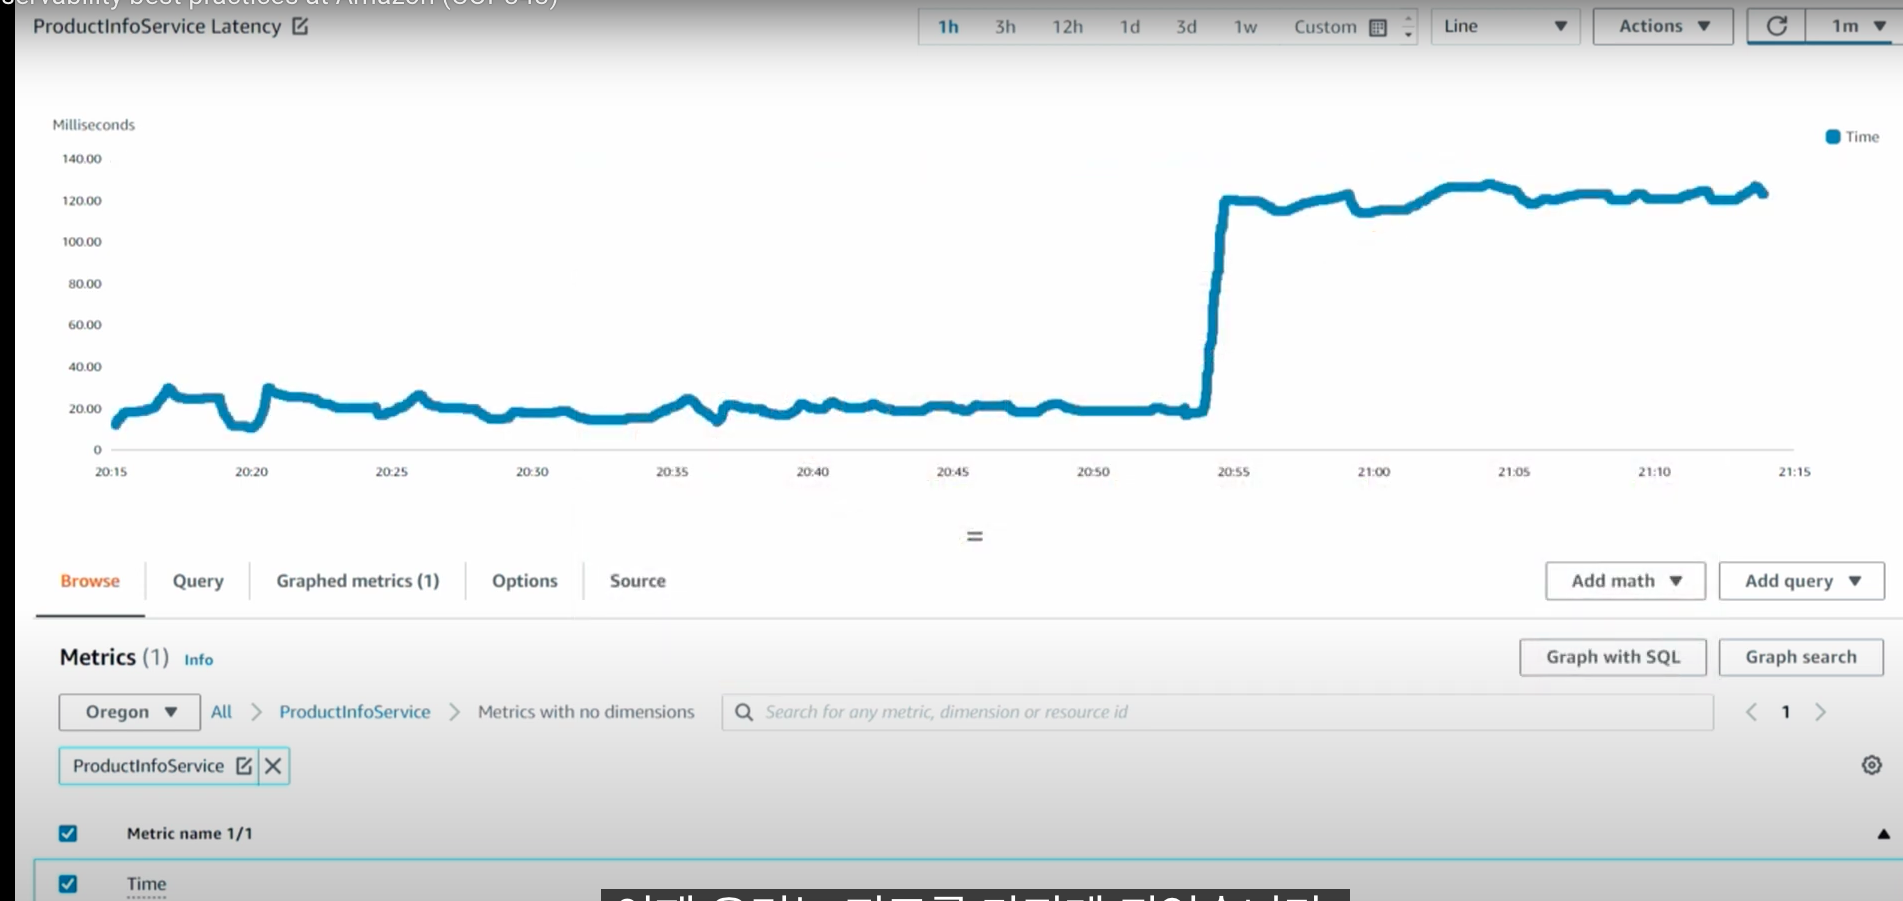
Task: Click the graph panel resize handle
Action: (x=975, y=536)
